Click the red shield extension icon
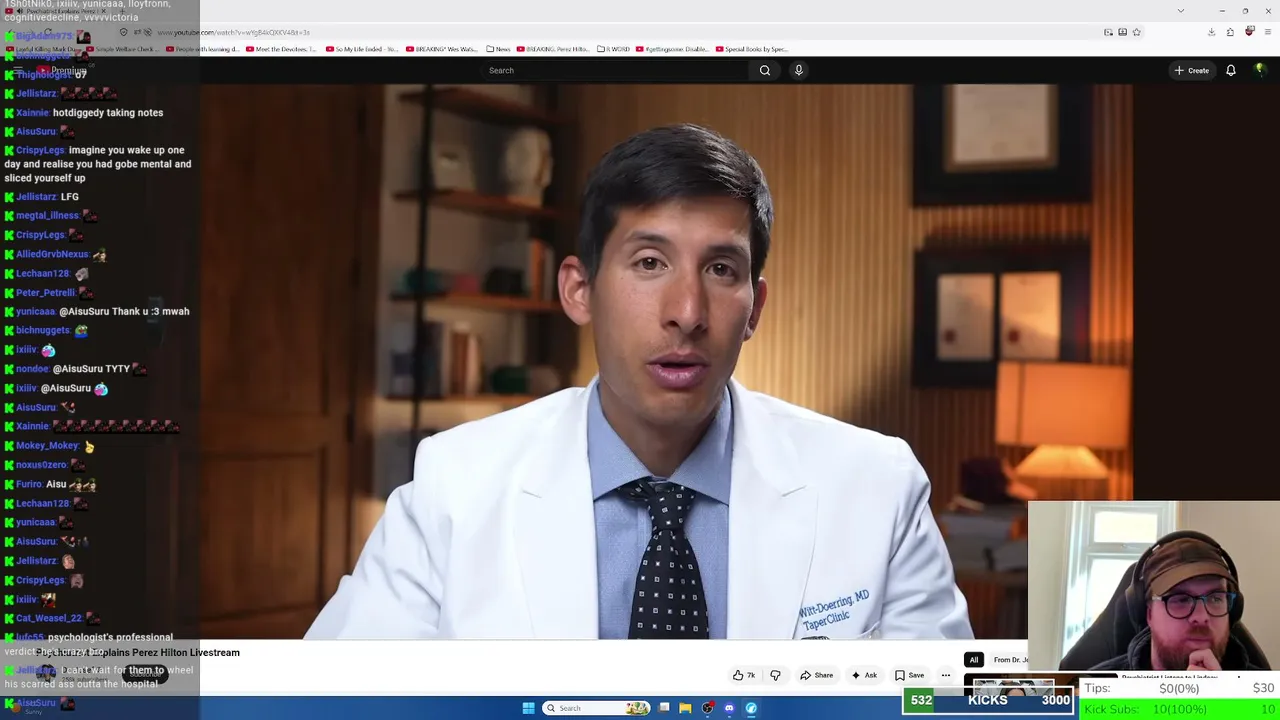The image size is (1280, 720). coord(1249,32)
